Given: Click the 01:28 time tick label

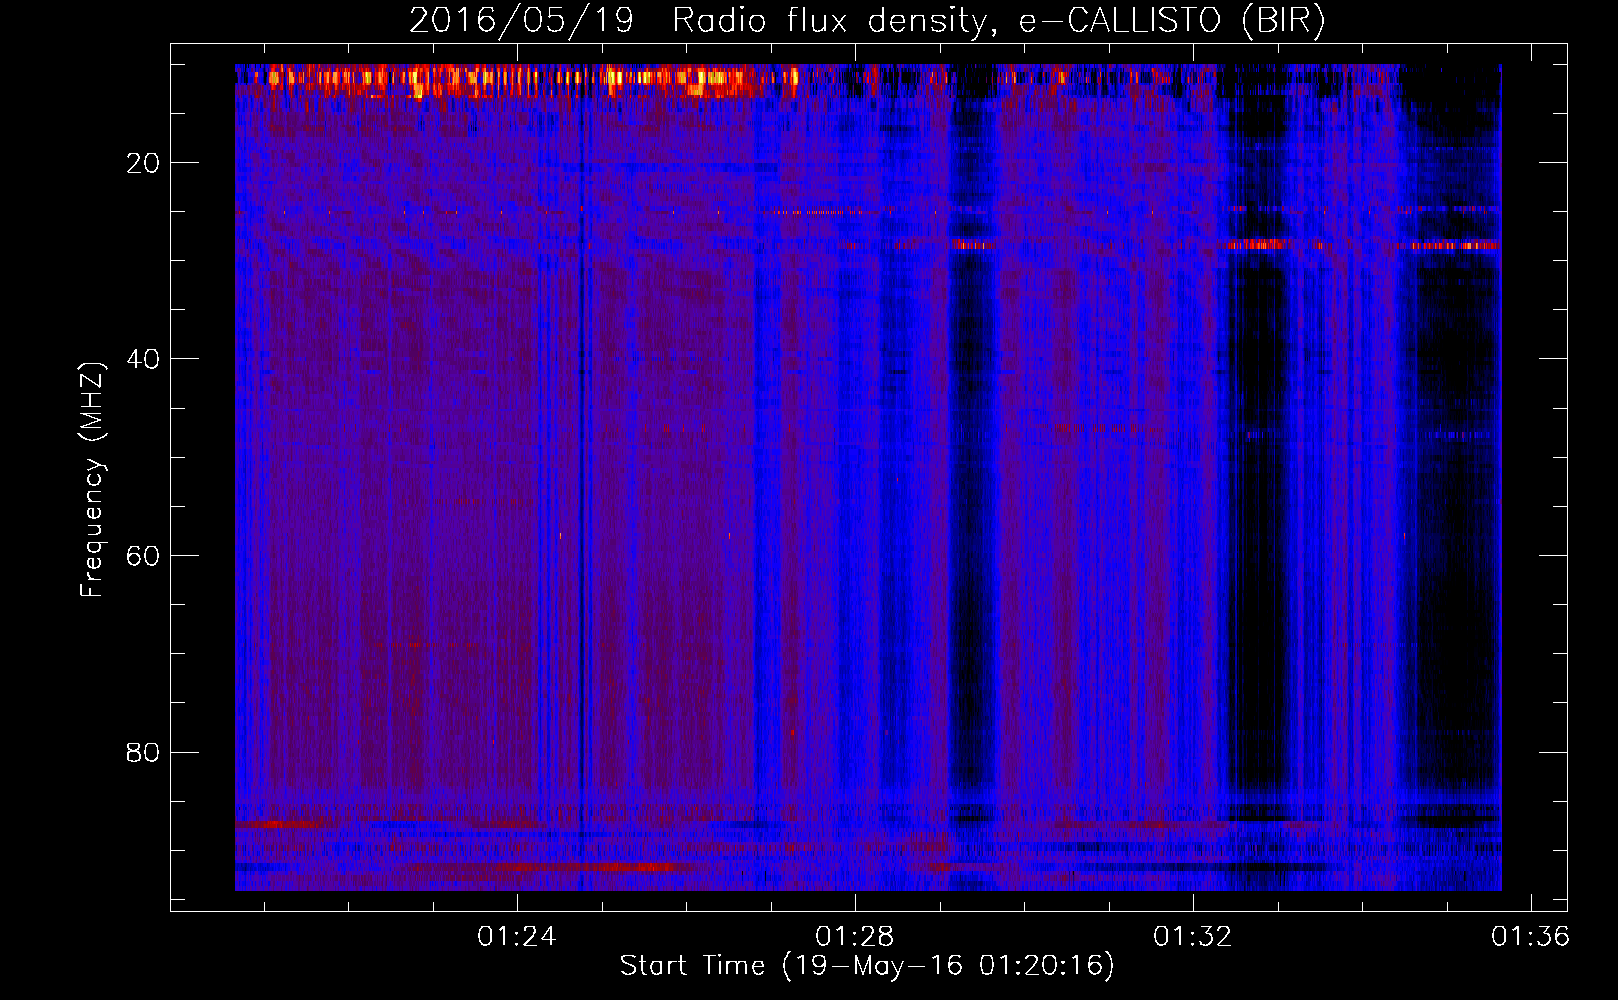Looking at the screenshot, I should point(854,937).
